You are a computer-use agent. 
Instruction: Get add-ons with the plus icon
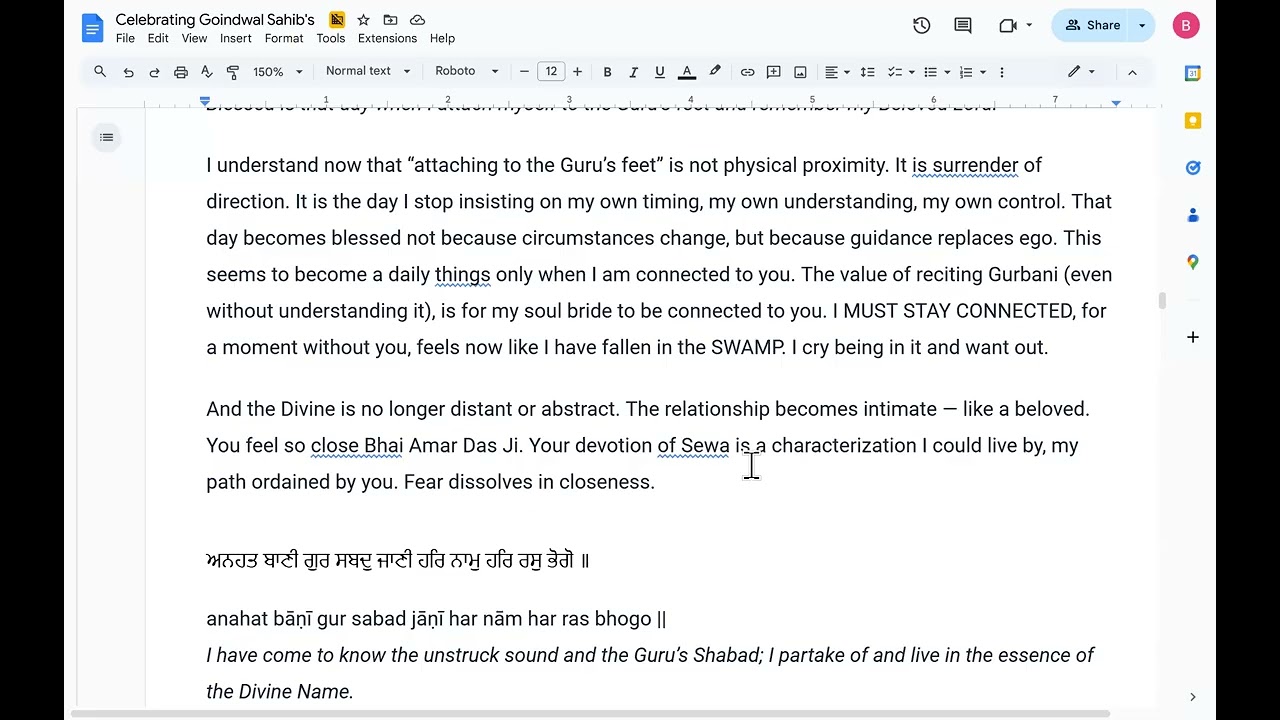coord(1193,337)
